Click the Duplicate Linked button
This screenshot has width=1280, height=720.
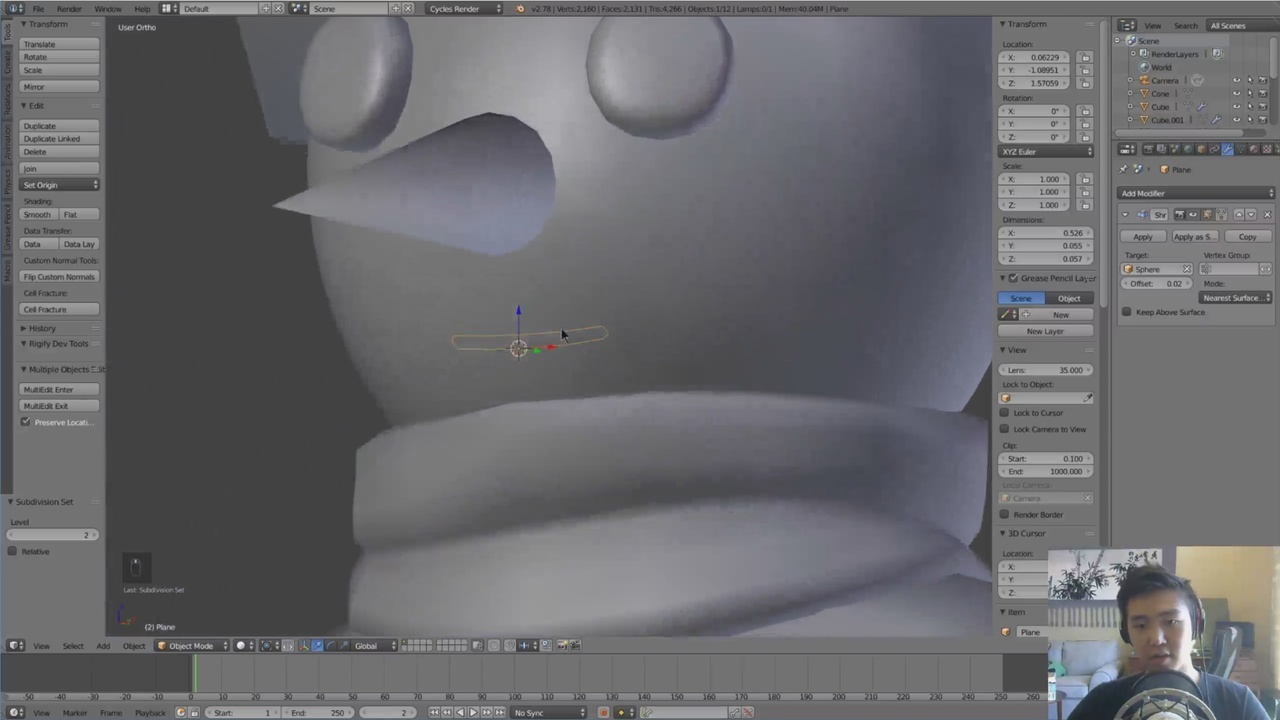pyautogui.click(x=52, y=139)
